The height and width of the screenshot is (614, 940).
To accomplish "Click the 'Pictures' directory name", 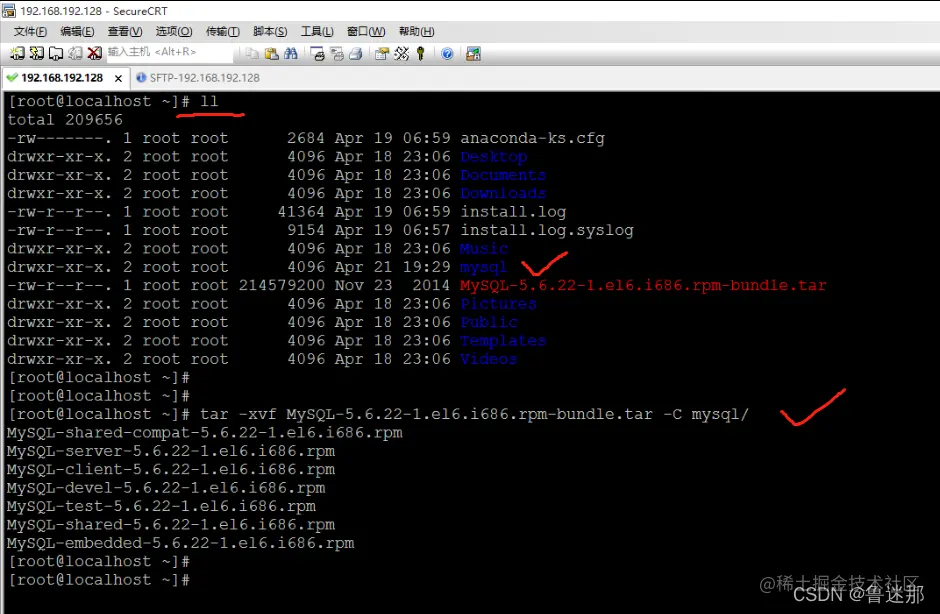I will pyautogui.click(x=498, y=304).
